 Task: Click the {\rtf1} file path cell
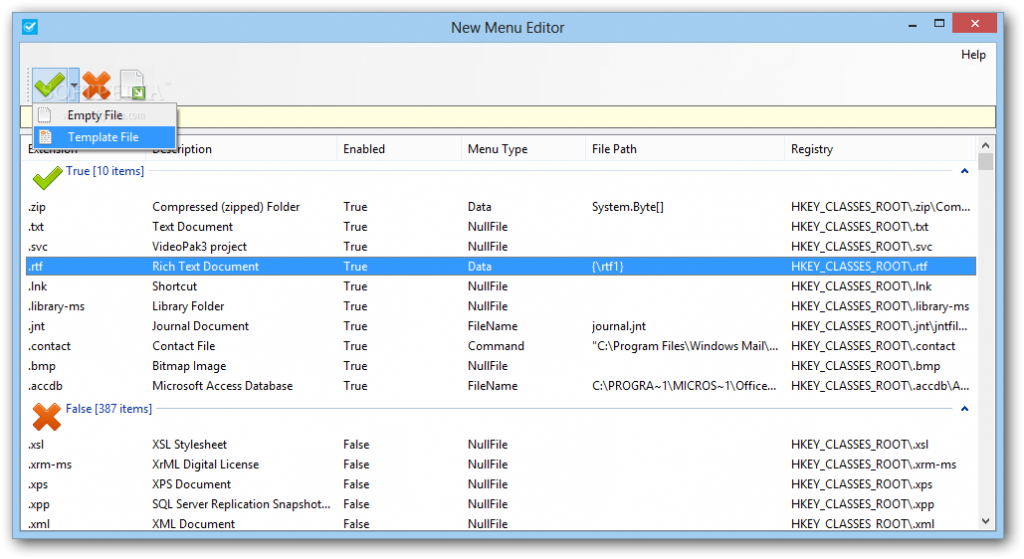click(x=608, y=266)
